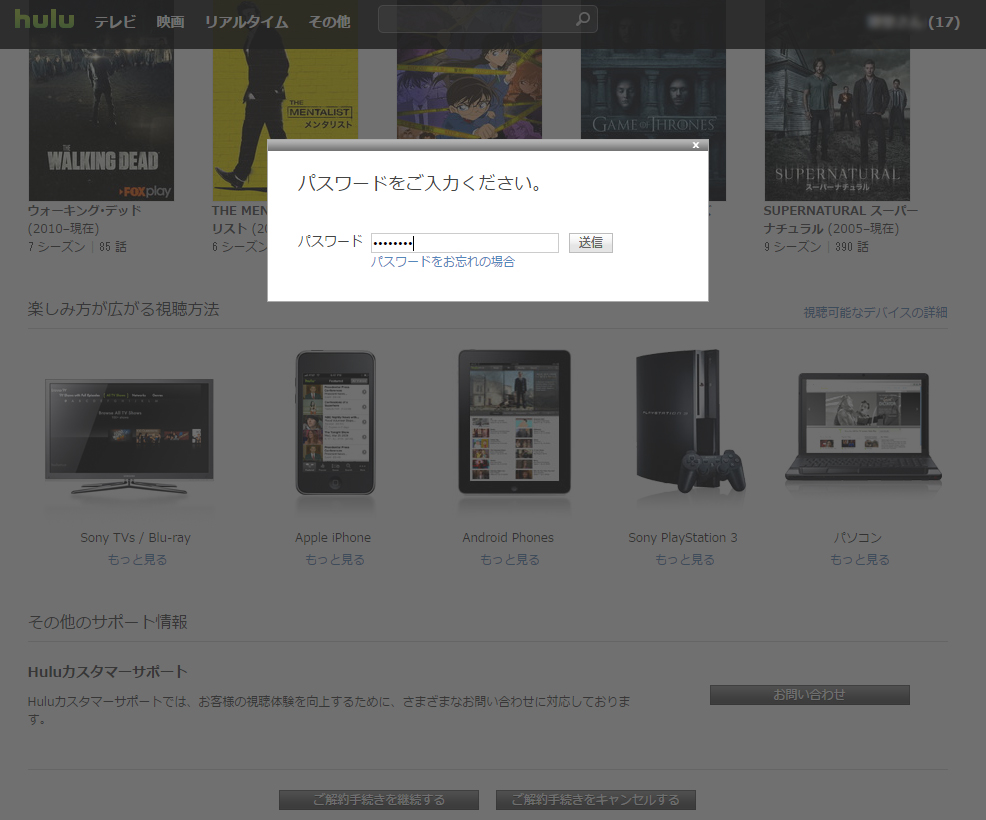986x820 pixels.
Task: Click 9 シーズン | 390 話 text
Action: pyautogui.click(x=816, y=247)
